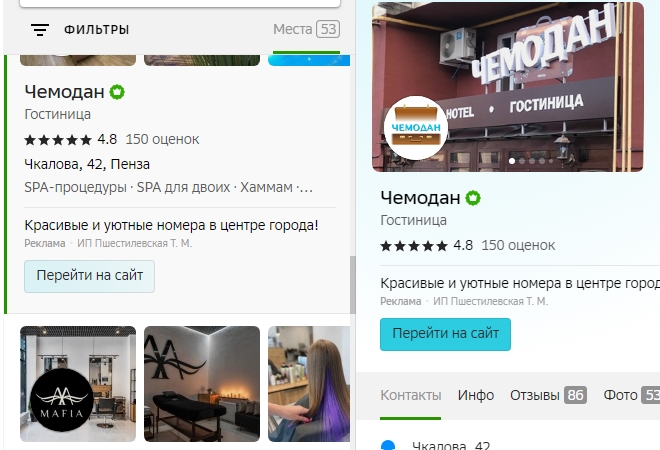Open the ФИЛЬТРЫ label button
The height and width of the screenshot is (450, 660).
click(96, 30)
